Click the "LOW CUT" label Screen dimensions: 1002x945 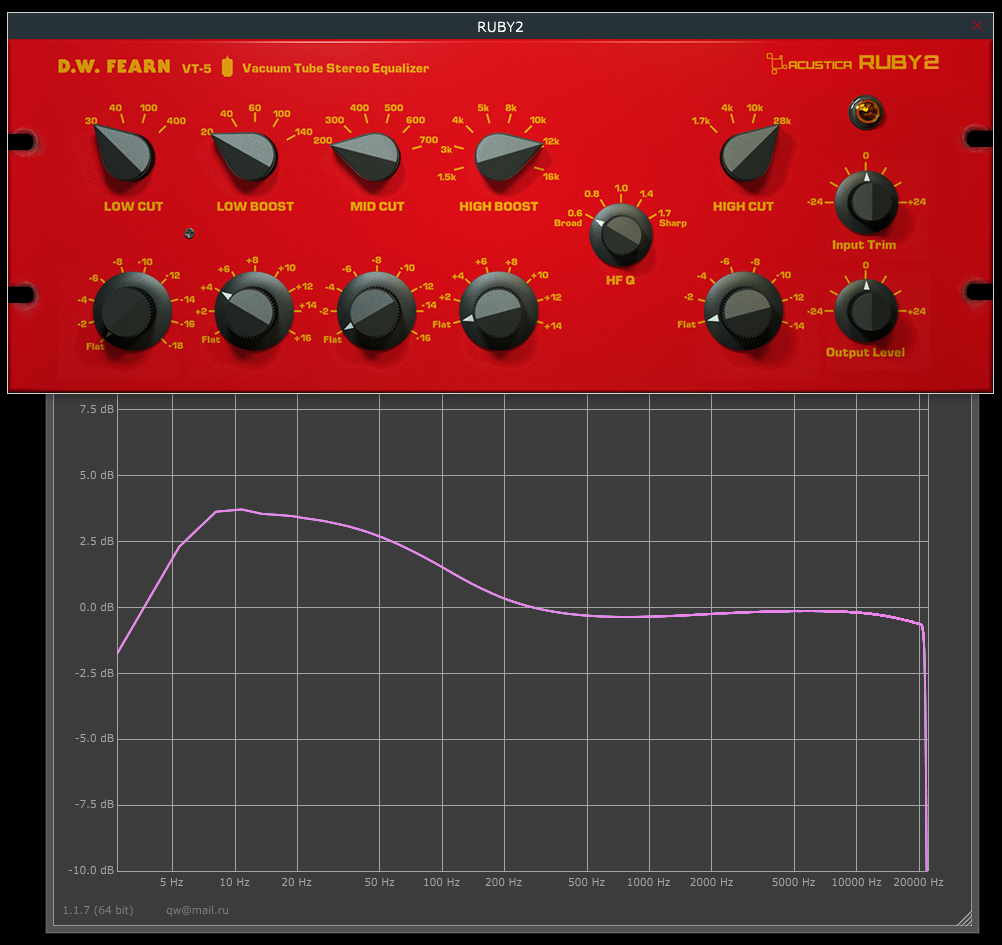tap(134, 206)
